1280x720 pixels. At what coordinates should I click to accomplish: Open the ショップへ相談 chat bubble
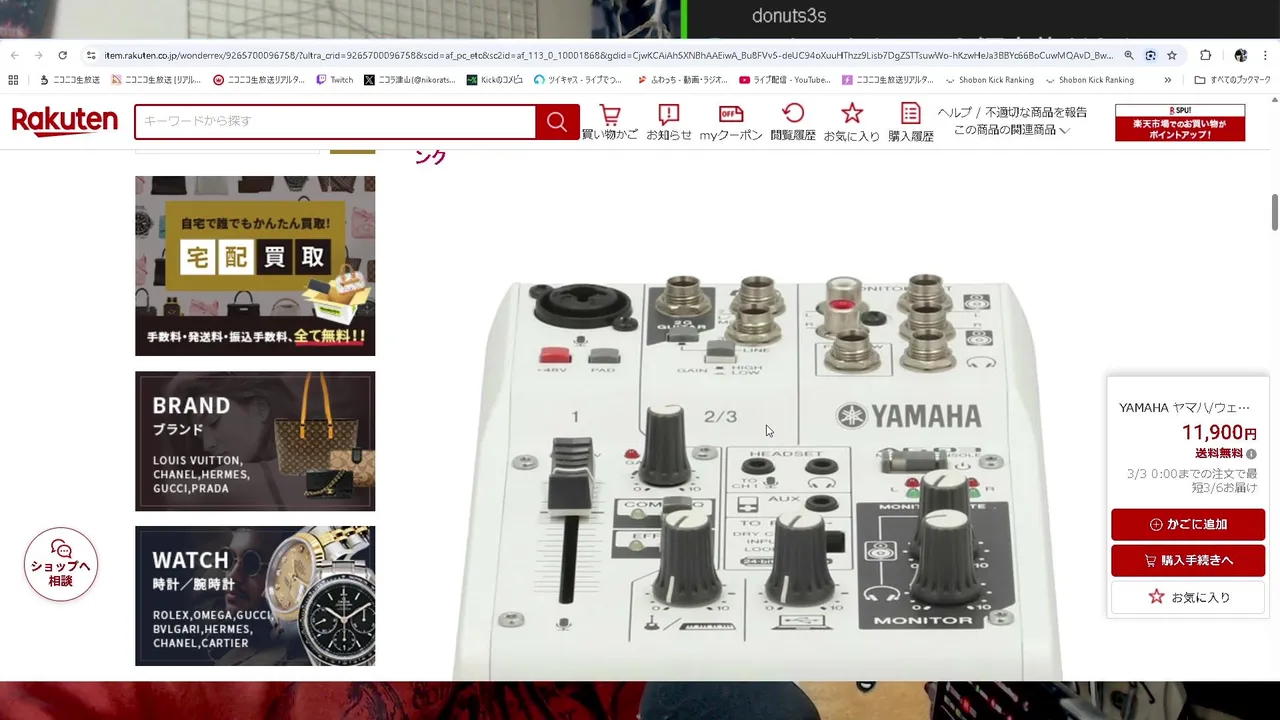coord(61,564)
